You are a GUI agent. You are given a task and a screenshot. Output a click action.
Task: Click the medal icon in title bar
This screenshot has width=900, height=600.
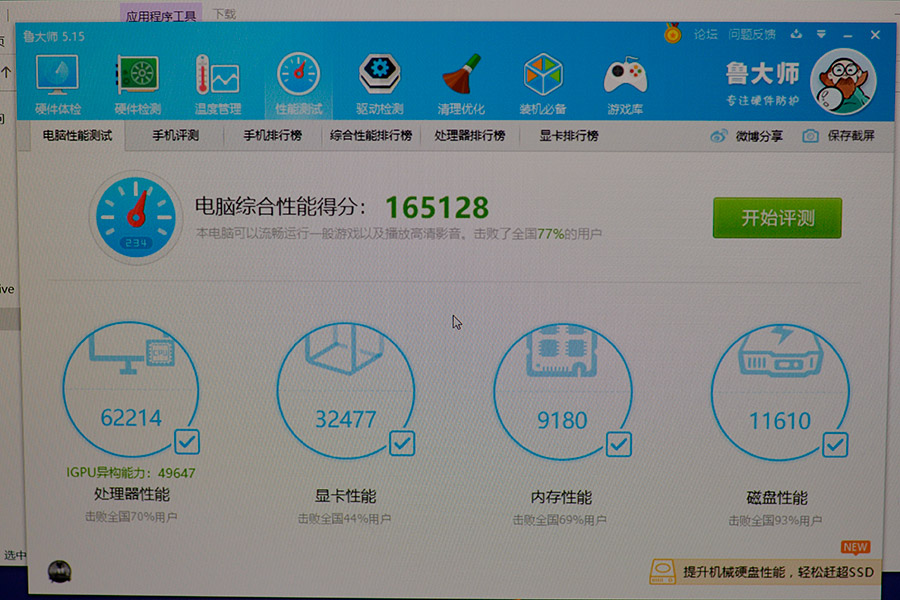pos(673,33)
